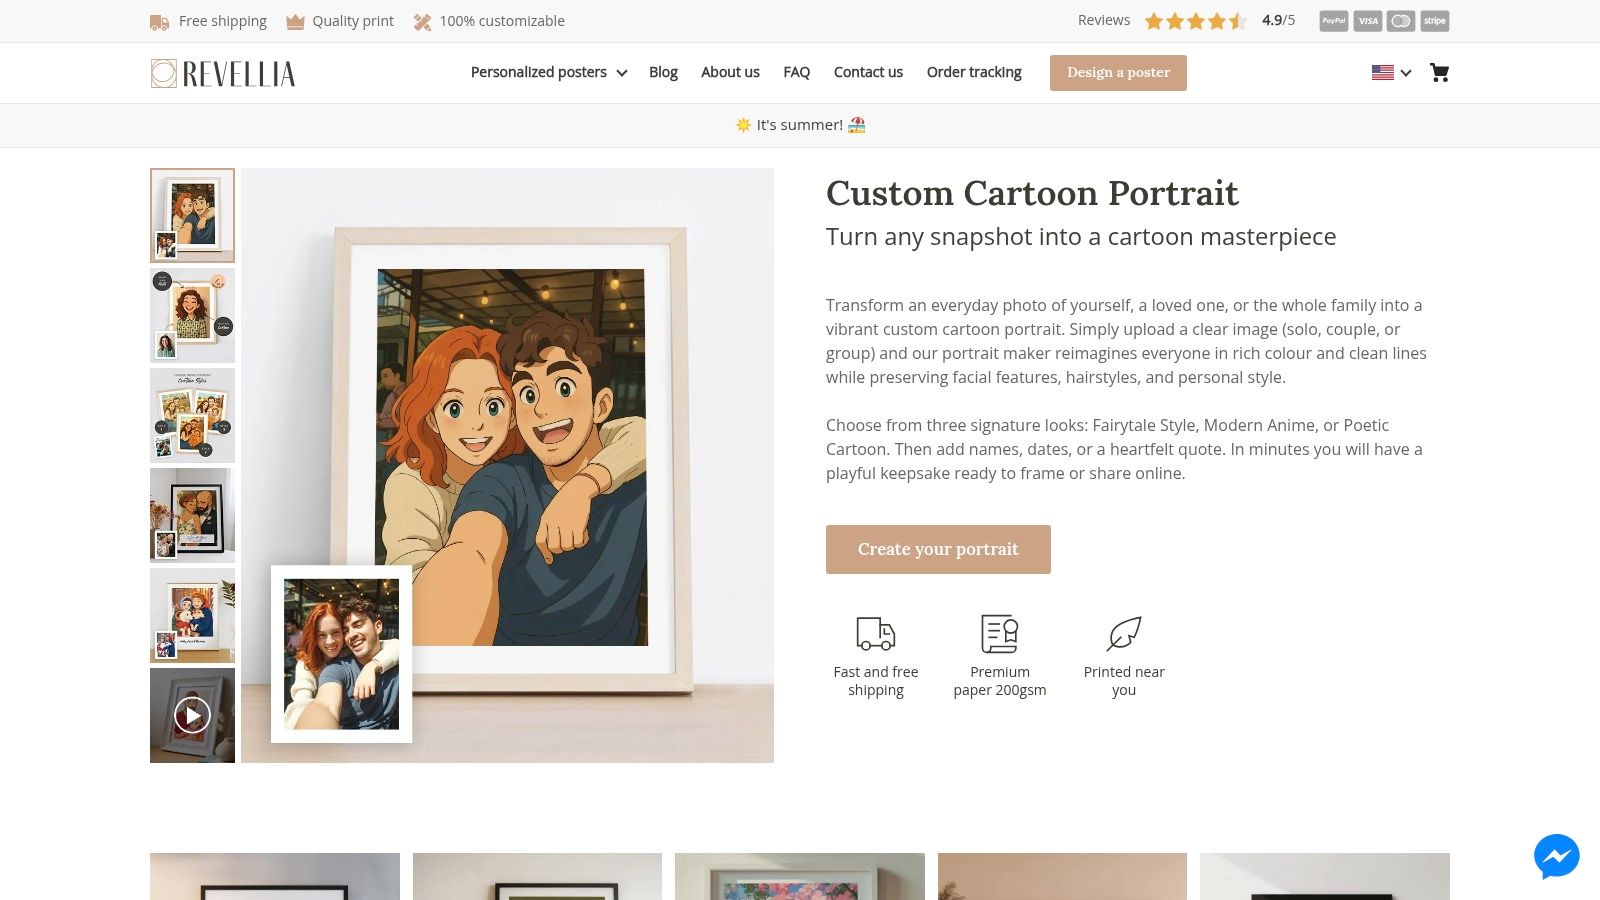
Task: Select the fourth thumbnail with black frame
Action: coord(192,515)
